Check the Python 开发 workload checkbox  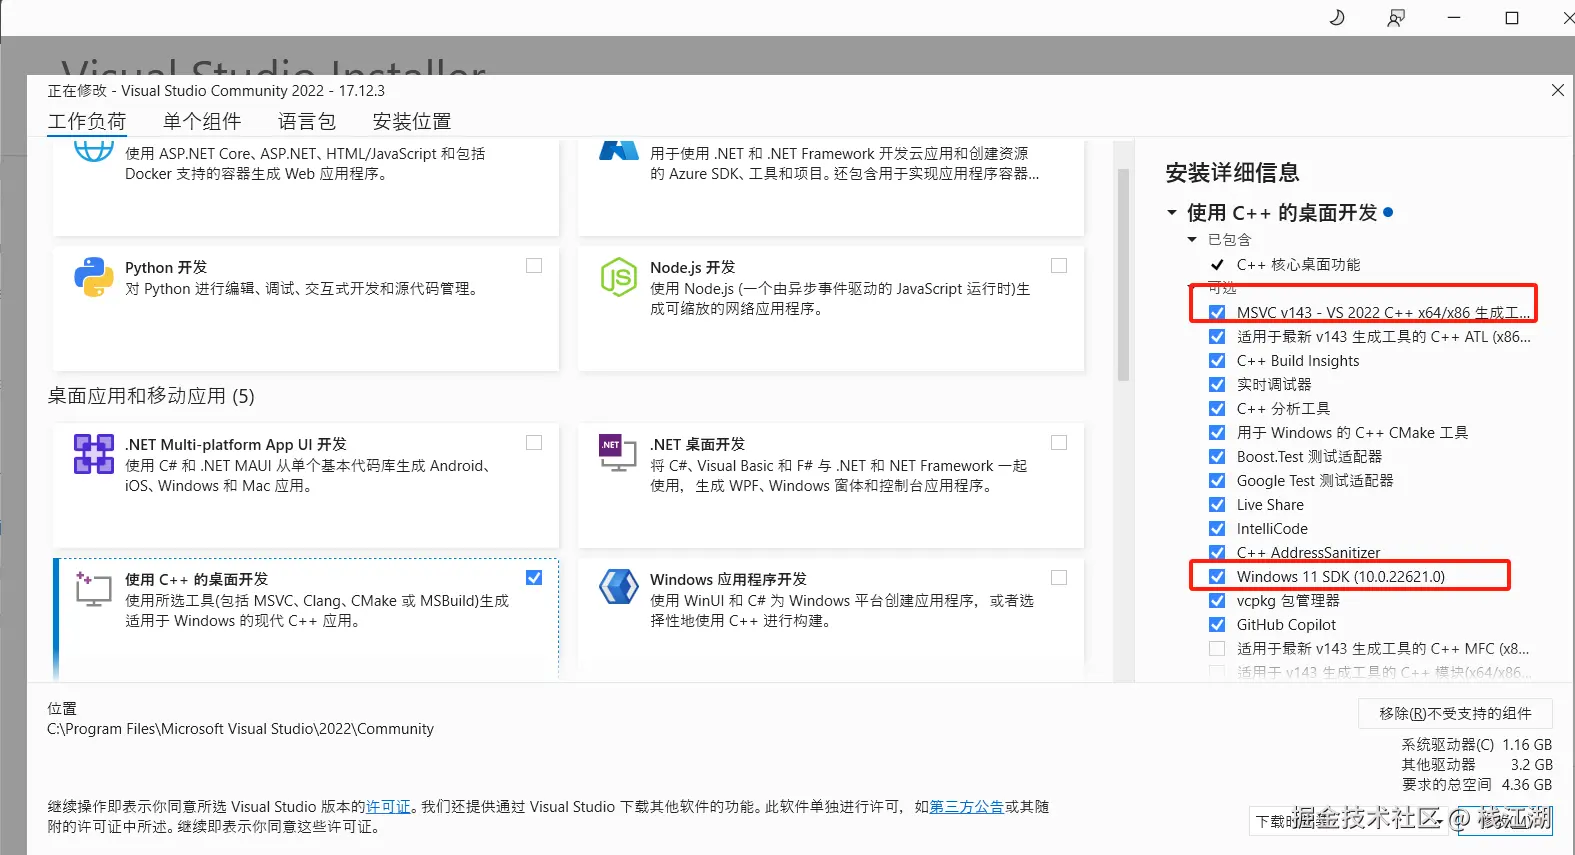click(x=534, y=266)
